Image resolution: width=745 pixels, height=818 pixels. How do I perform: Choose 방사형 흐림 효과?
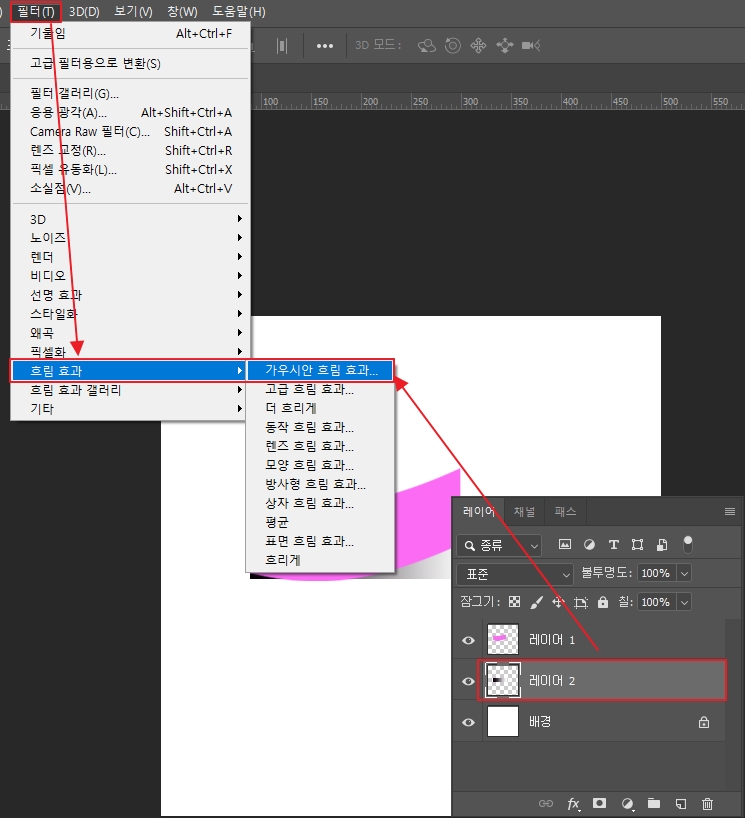coord(320,484)
